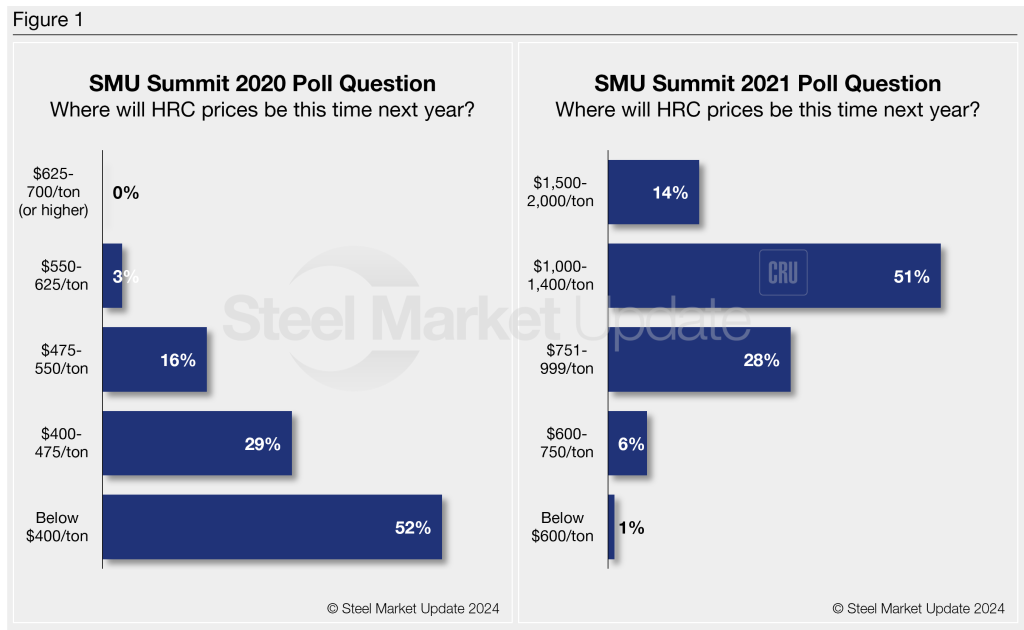
Task: Select the 29% bar in 2020 chart
Action: point(197,443)
